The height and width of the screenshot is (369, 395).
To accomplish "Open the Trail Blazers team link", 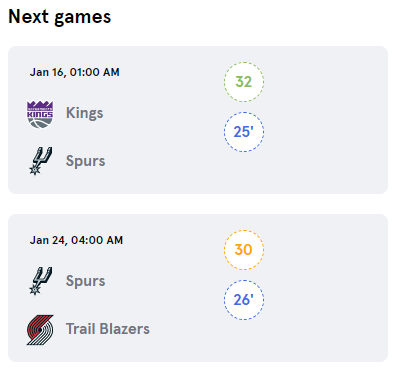I will click(x=108, y=329).
